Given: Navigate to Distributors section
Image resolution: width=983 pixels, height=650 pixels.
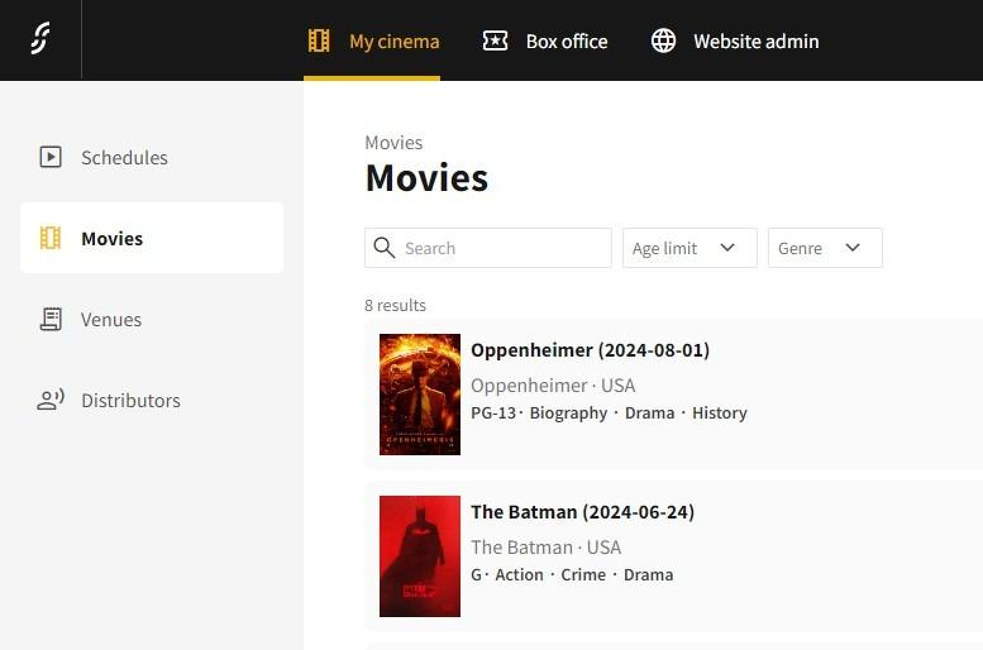Looking at the screenshot, I should point(130,400).
